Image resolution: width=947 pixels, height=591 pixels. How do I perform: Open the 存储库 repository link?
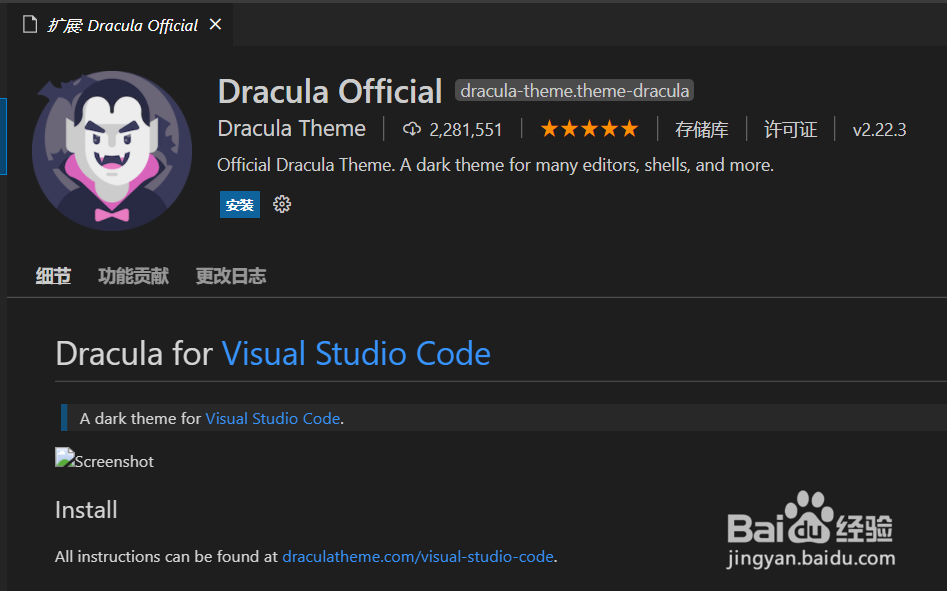click(x=702, y=129)
